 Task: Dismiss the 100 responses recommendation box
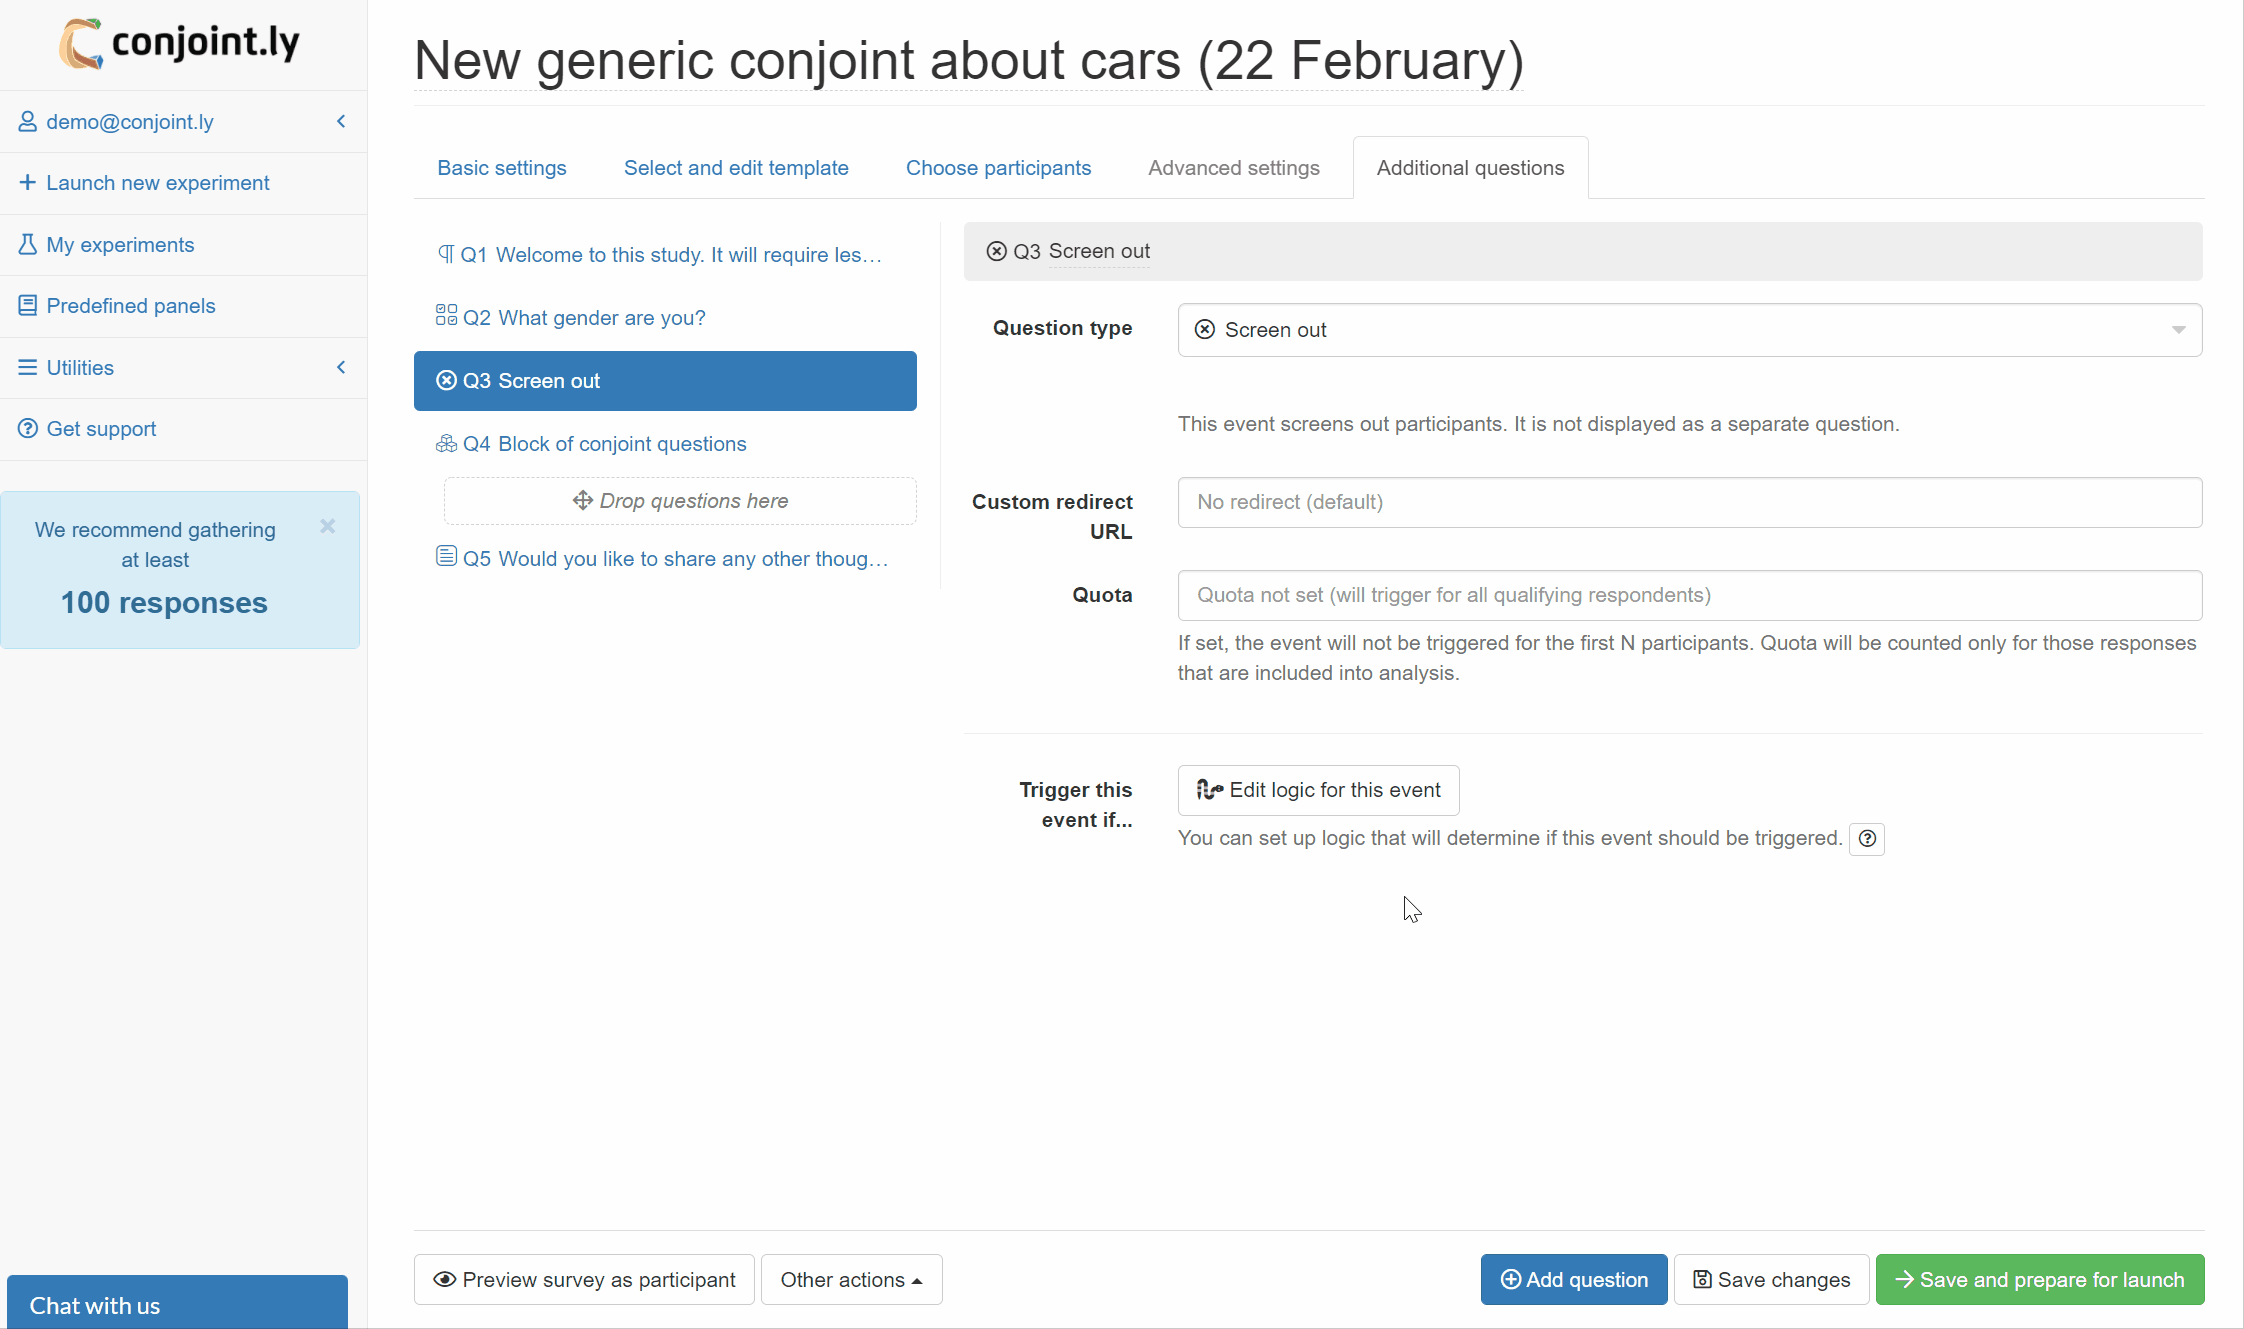click(327, 526)
